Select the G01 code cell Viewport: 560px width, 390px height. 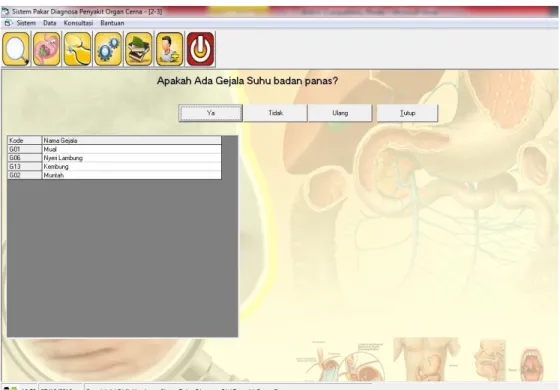[25, 149]
